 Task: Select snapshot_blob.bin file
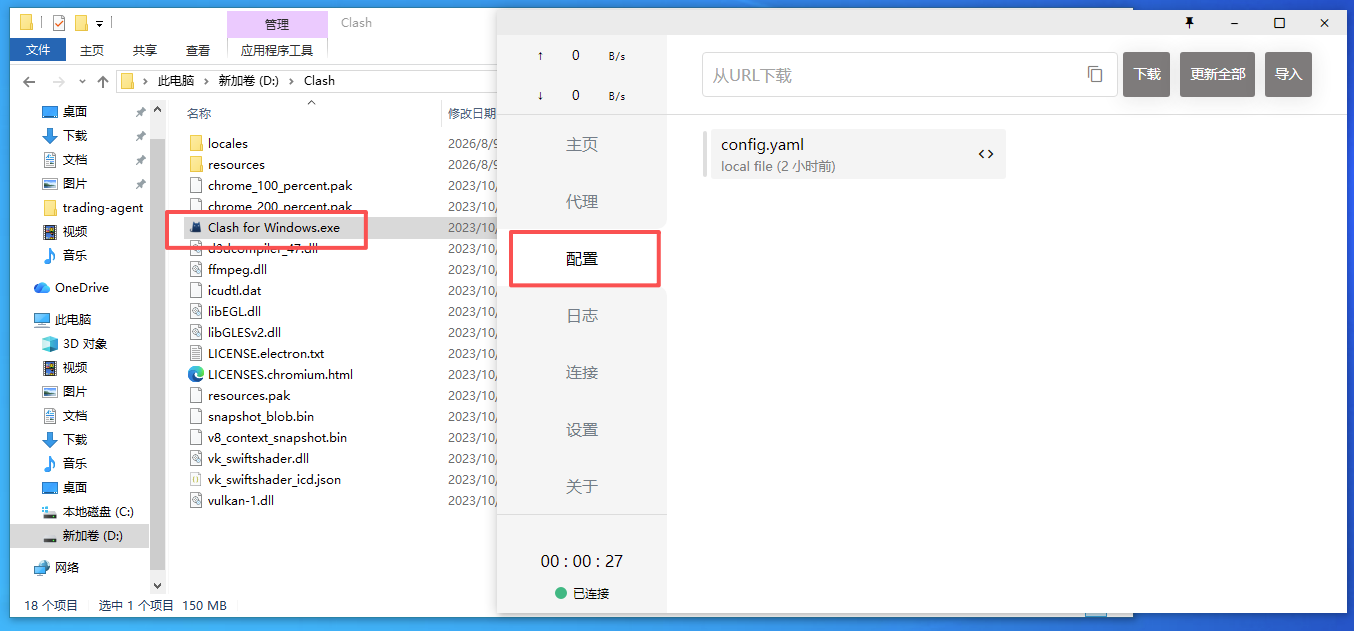(261, 416)
